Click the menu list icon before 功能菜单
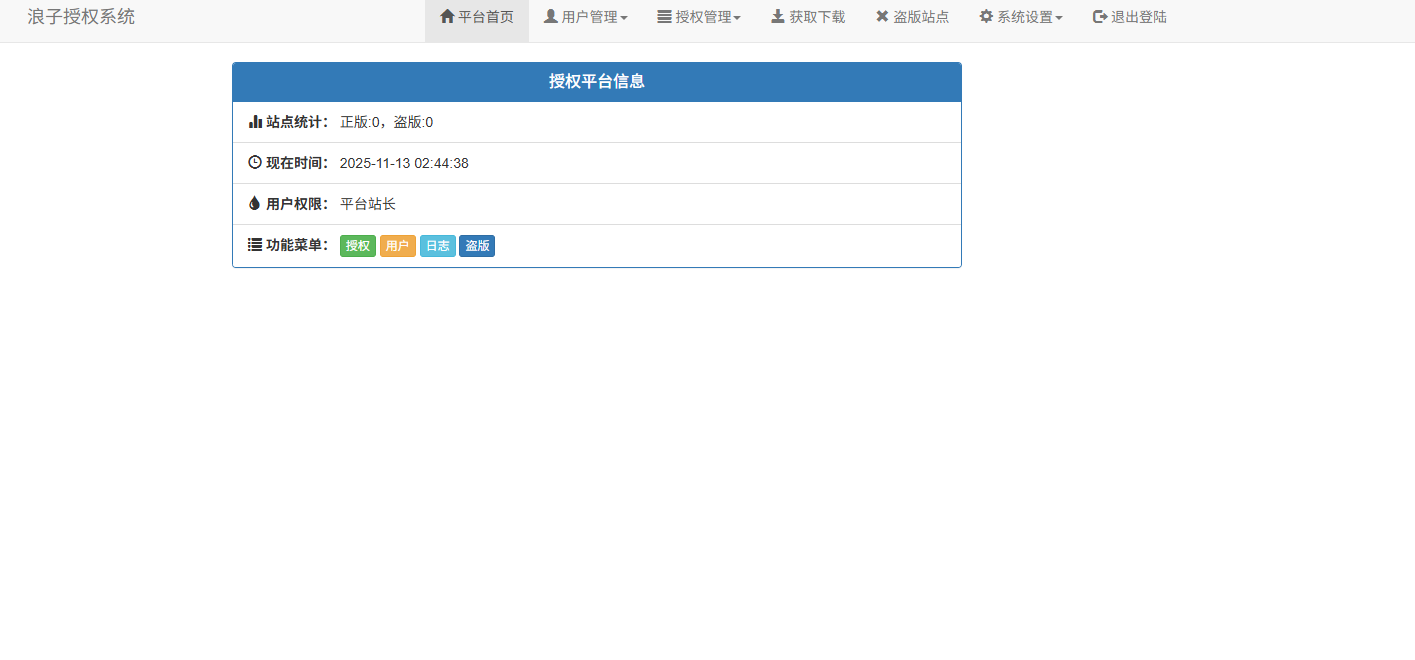 [255, 244]
